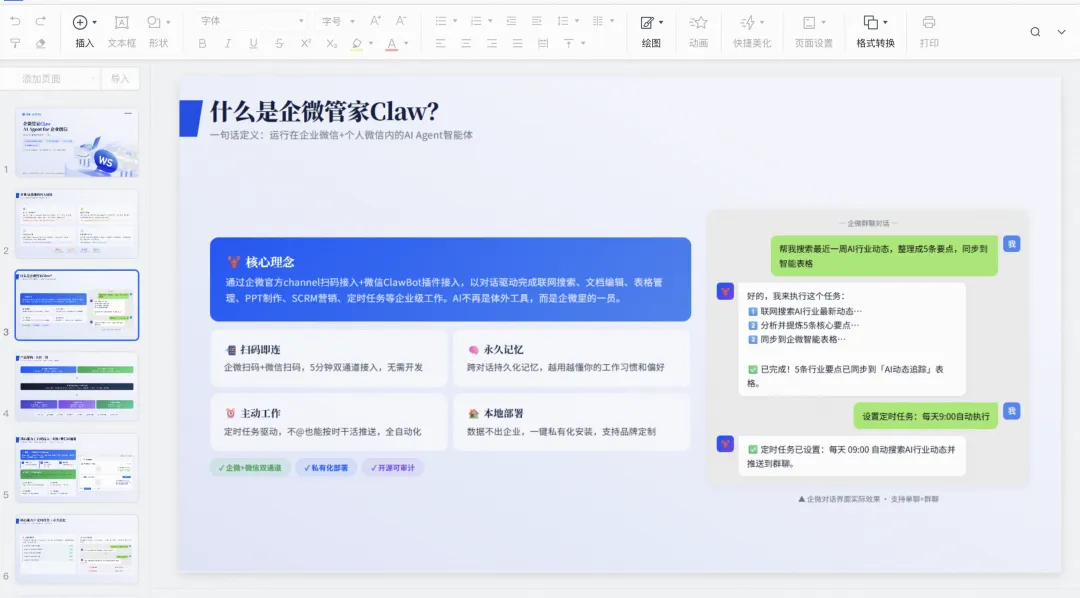Click the justify alignment icon
The width and height of the screenshot is (1080, 598).
point(517,43)
